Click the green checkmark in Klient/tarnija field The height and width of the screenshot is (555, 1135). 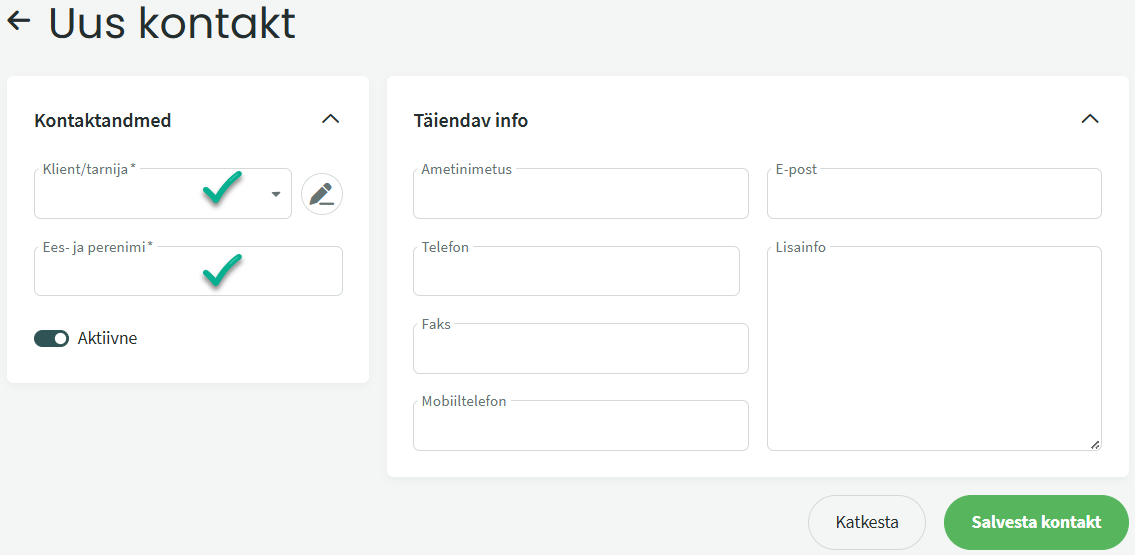(222, 188)
